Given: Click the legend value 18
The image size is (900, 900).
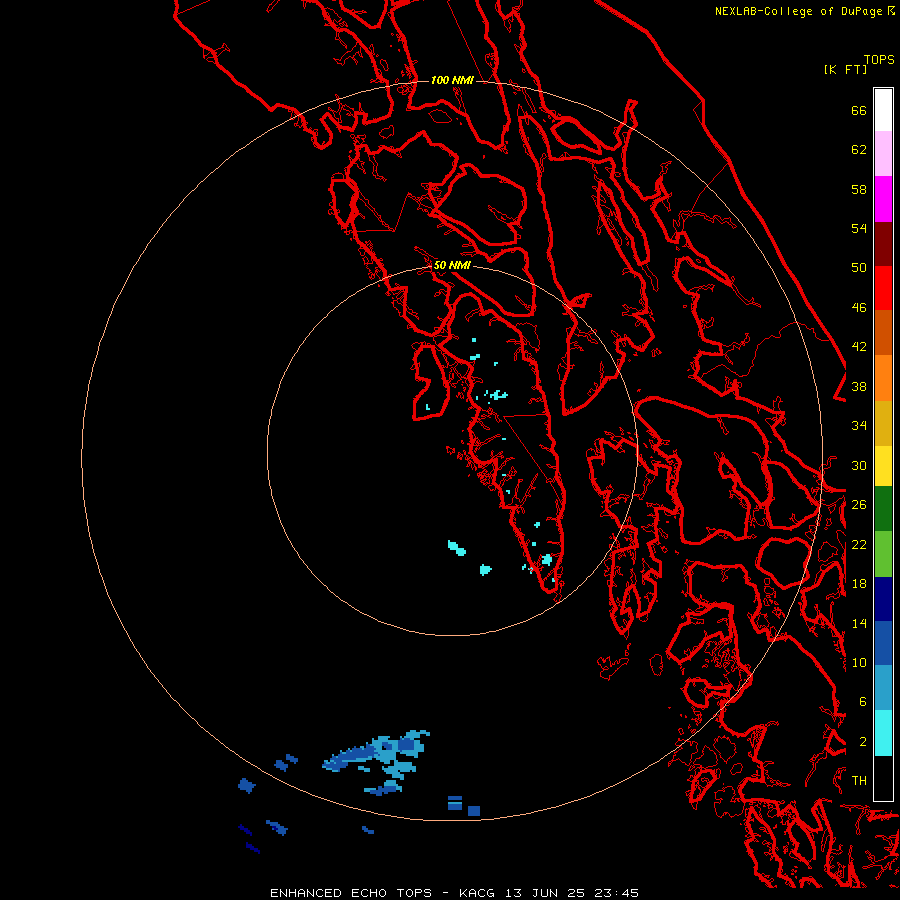Looking at the screenshot, I should (x=859, y=584).
